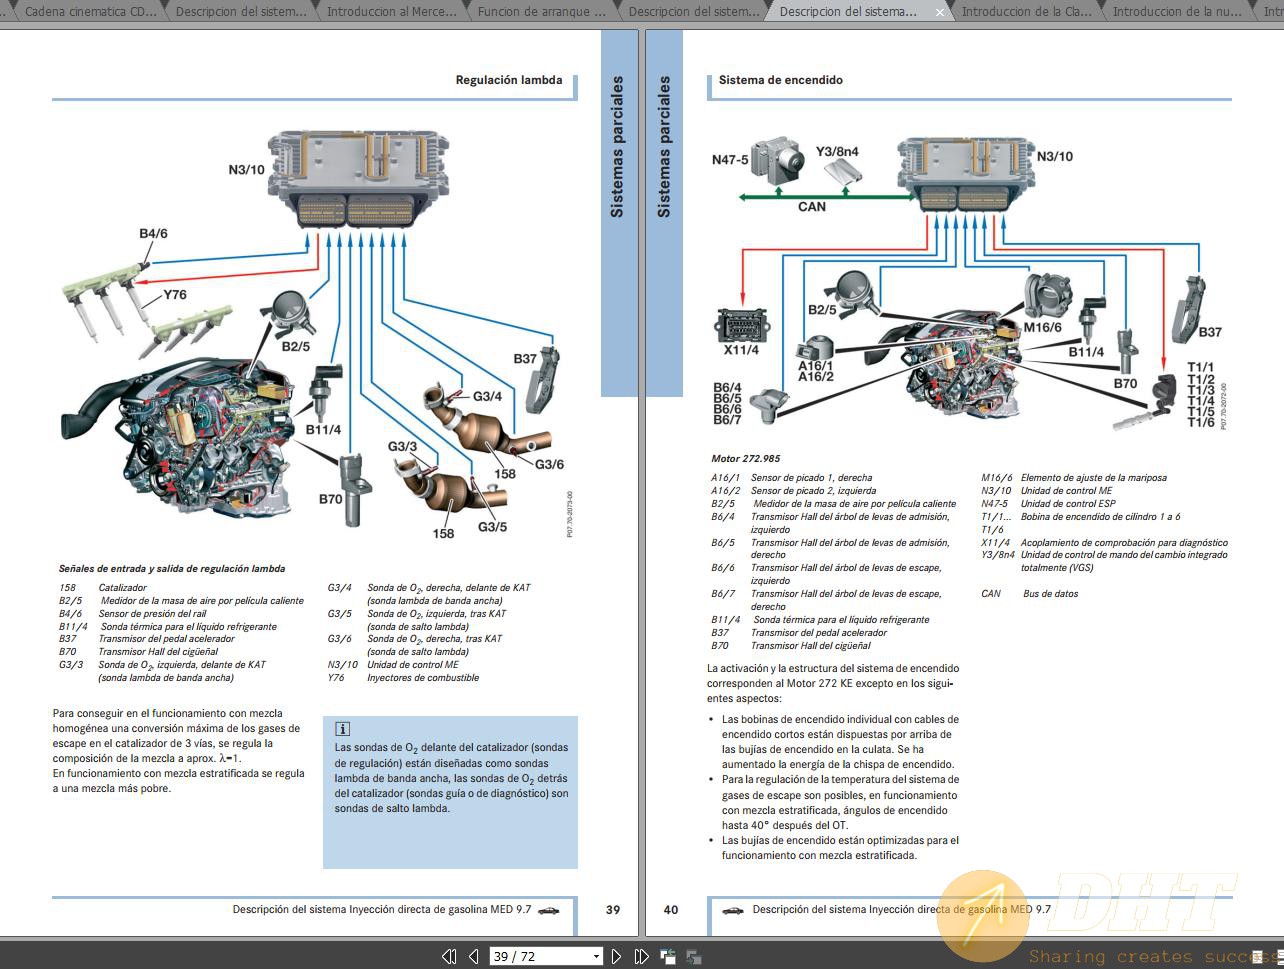
Task: Click the N3/10 label on the left page
Action: [x=246, y=170]
